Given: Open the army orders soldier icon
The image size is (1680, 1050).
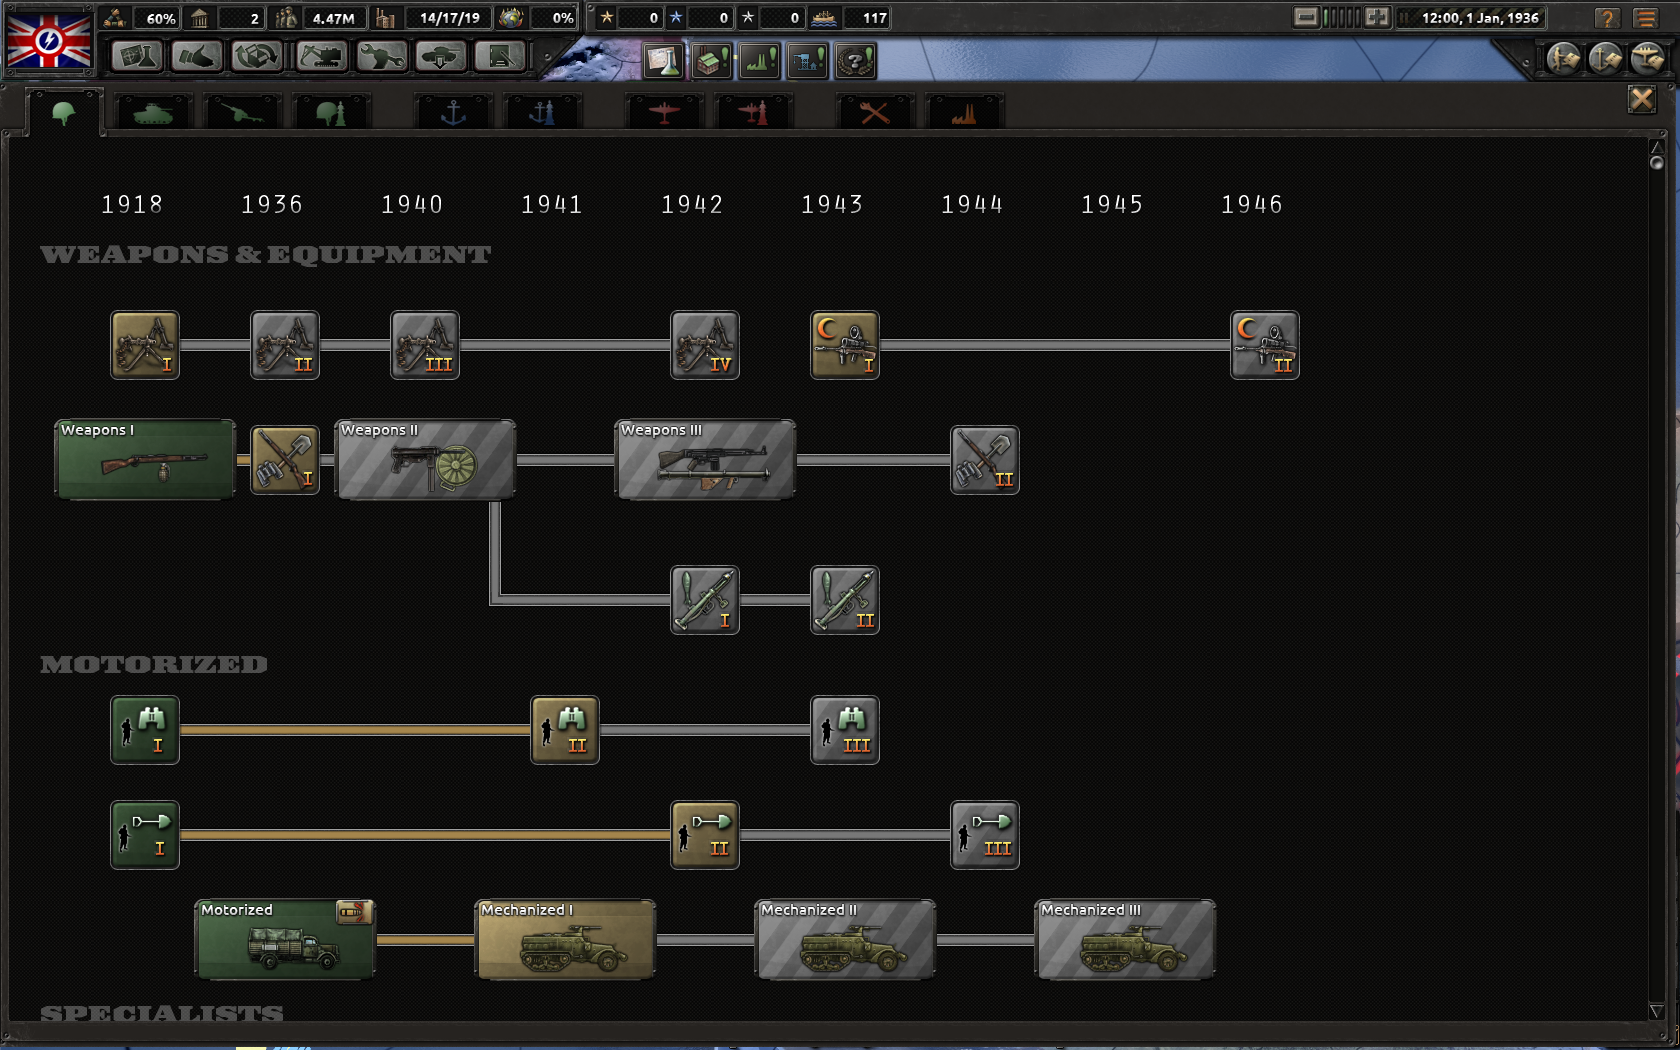Looking at the screenshot, I should coord(1563,59).
